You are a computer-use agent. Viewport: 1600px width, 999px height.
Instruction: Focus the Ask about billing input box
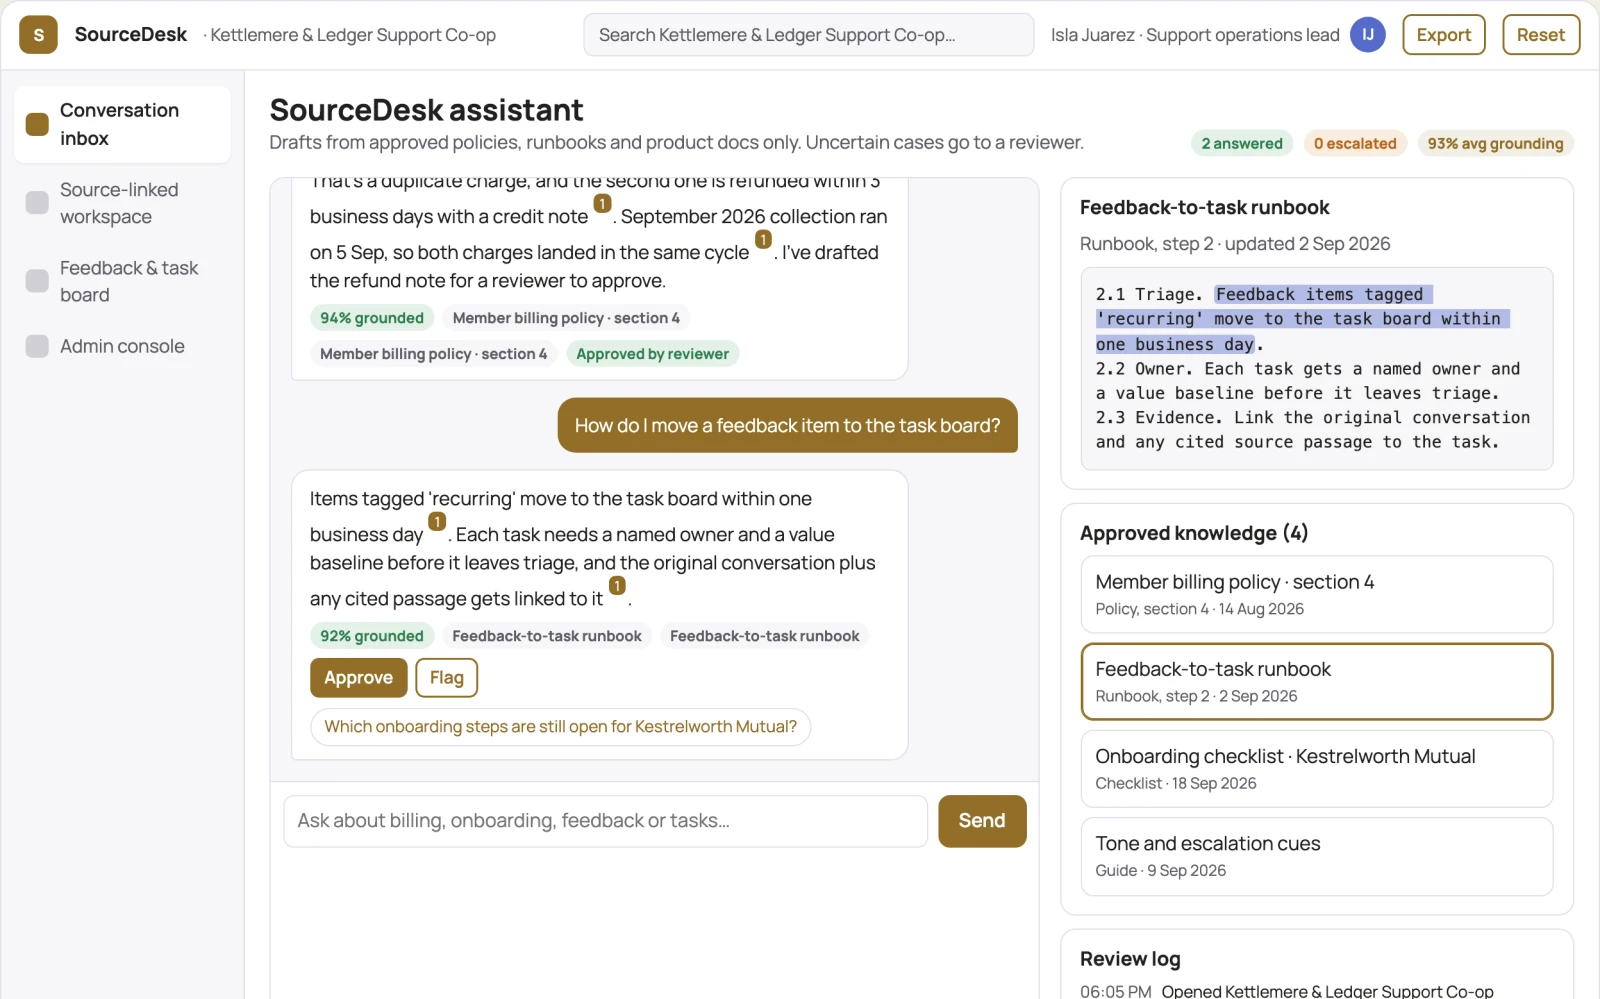[x=605, y=821]
